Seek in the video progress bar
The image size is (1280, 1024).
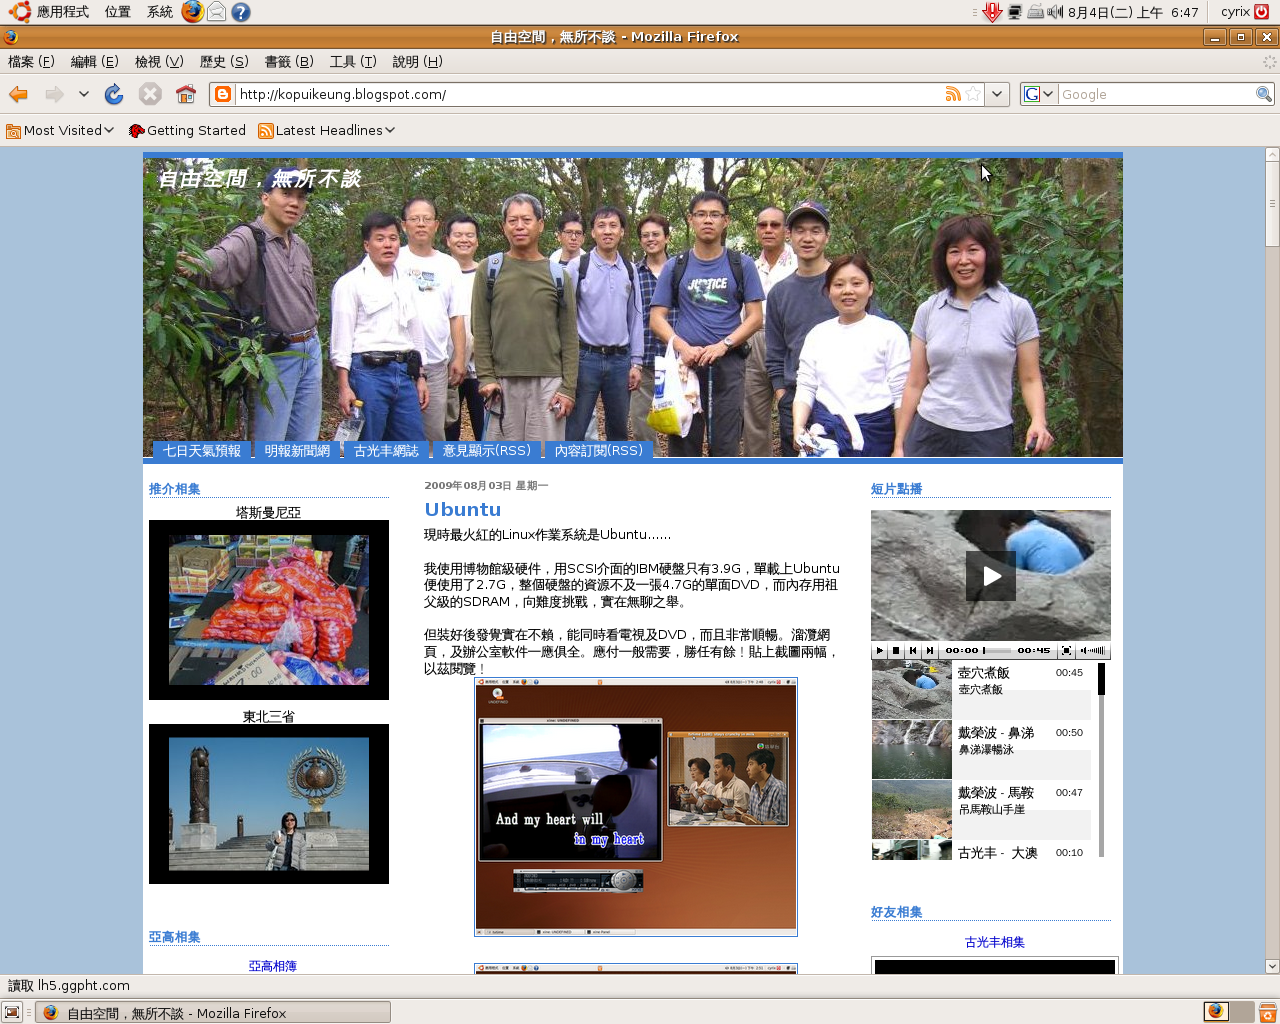pyautogui.click(x=997, y=650)
